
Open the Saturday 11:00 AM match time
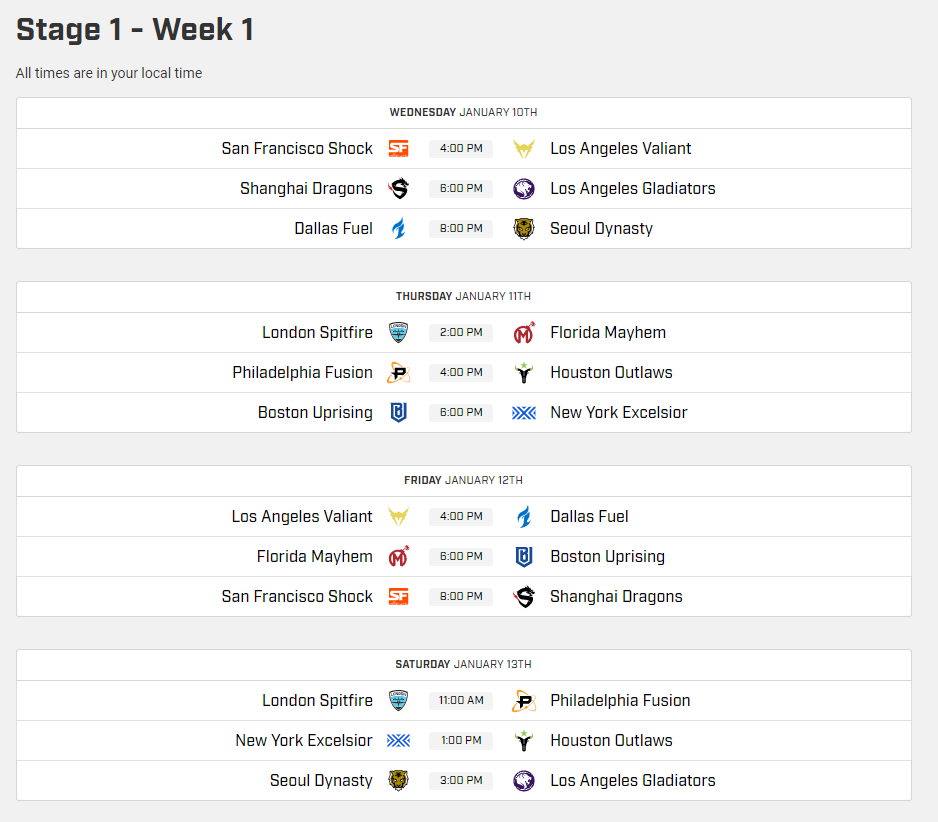(x=461, y=701)
